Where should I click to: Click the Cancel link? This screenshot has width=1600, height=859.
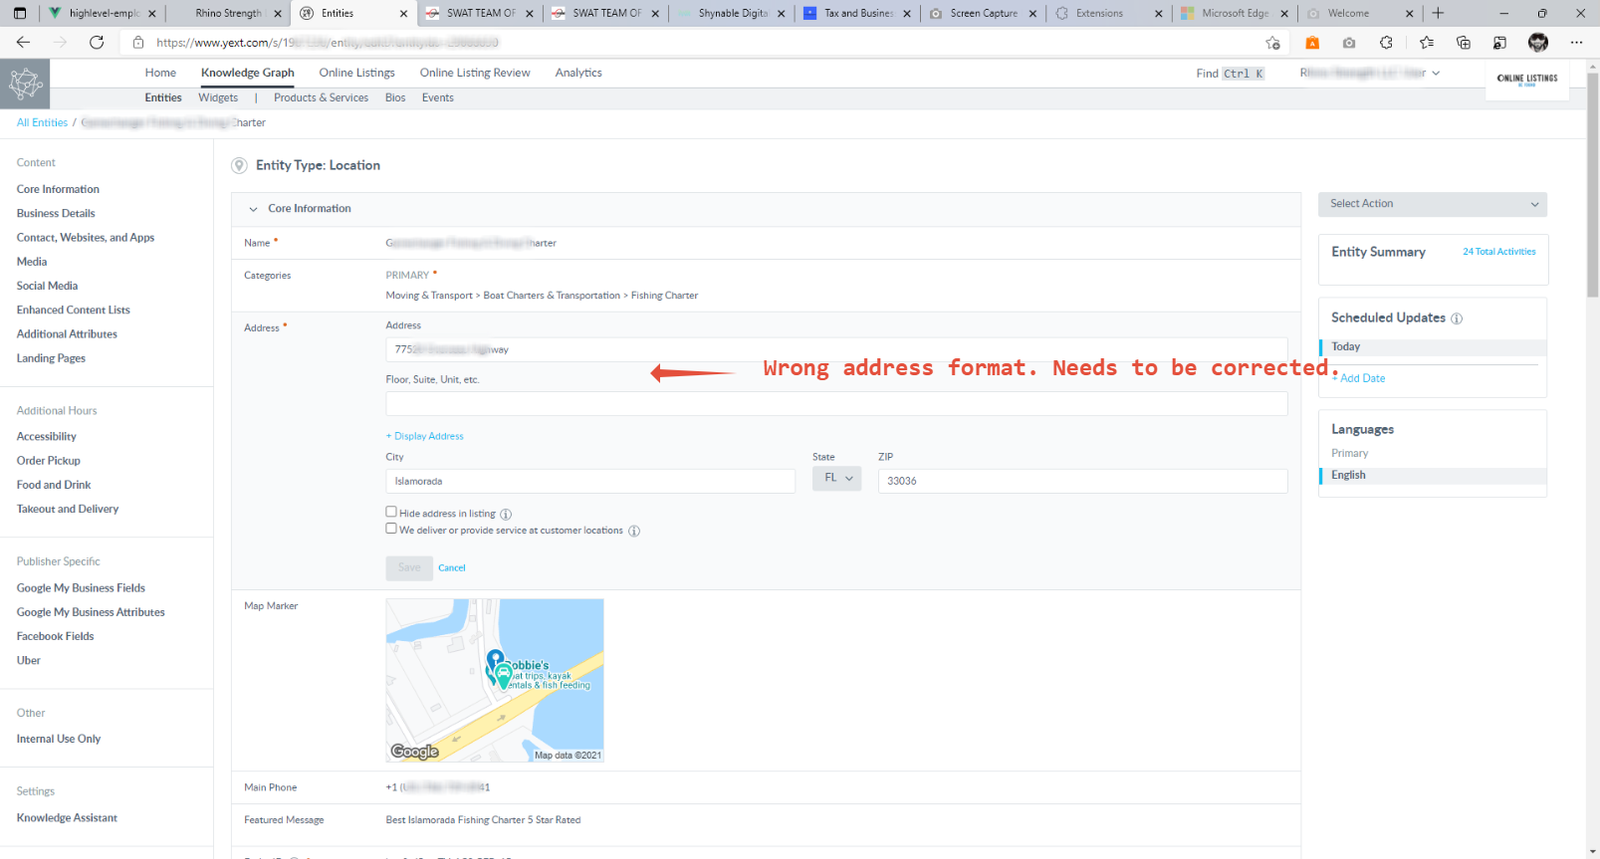click(x=452, y=568)
